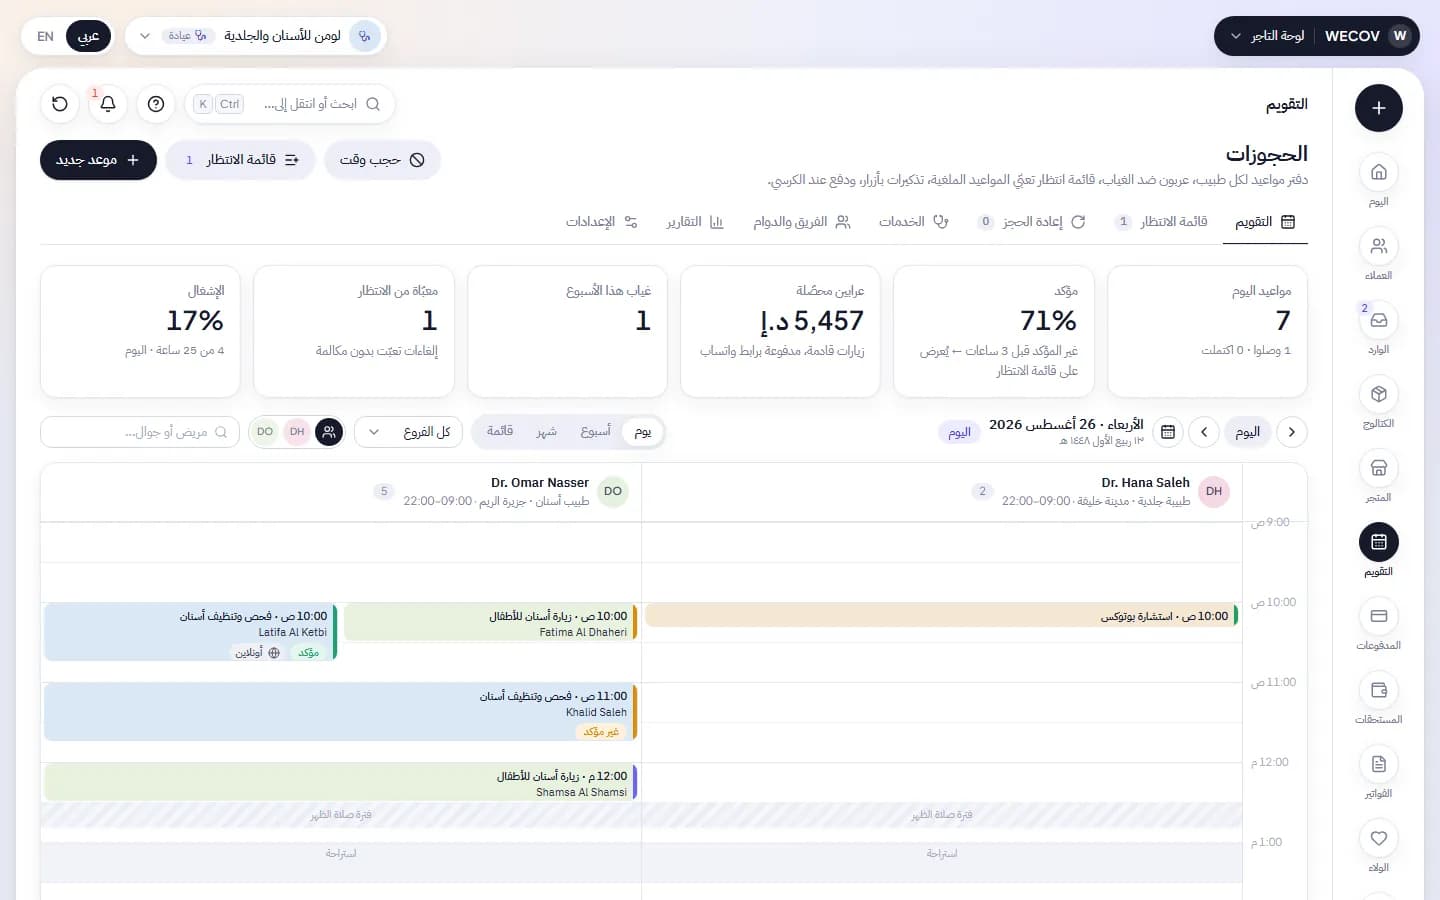Screen dimensions: 1440x900
Task: Click the global search box (ابحث أو انتقل إلى)
Action: tap(290, 104)
